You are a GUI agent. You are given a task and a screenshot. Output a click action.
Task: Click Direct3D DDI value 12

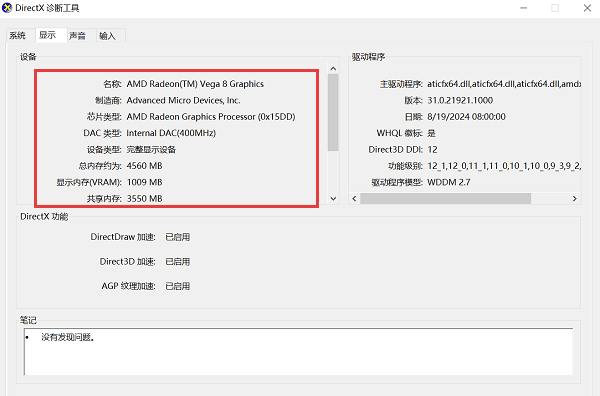[432, 150]
